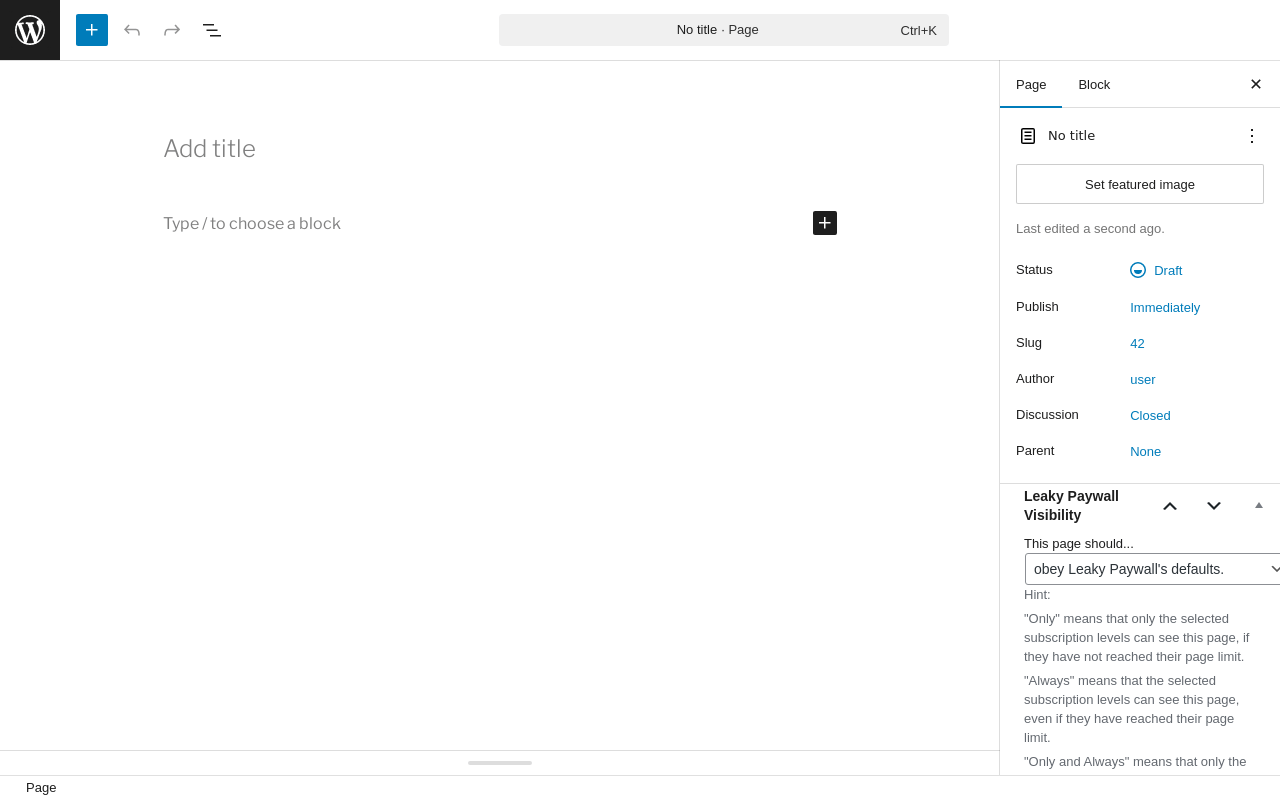Add a block using the inline plus button
The width and height of the screenshot is (1280, 800).
point(825,223)
